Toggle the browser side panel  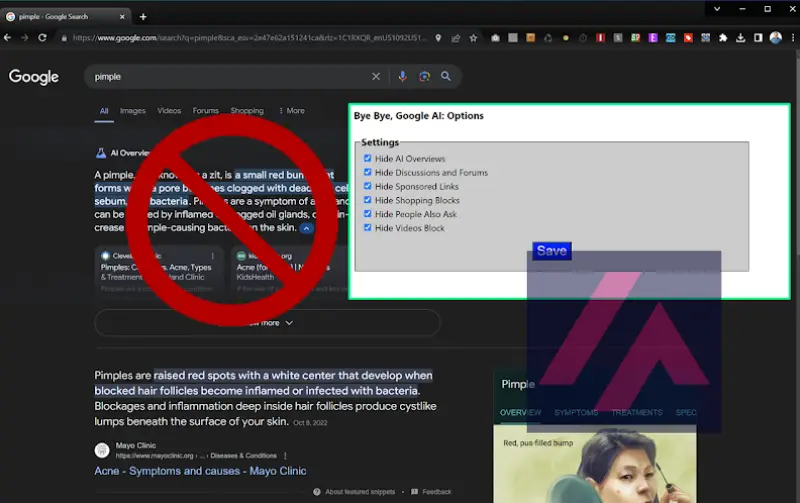[x=758, y=38]
